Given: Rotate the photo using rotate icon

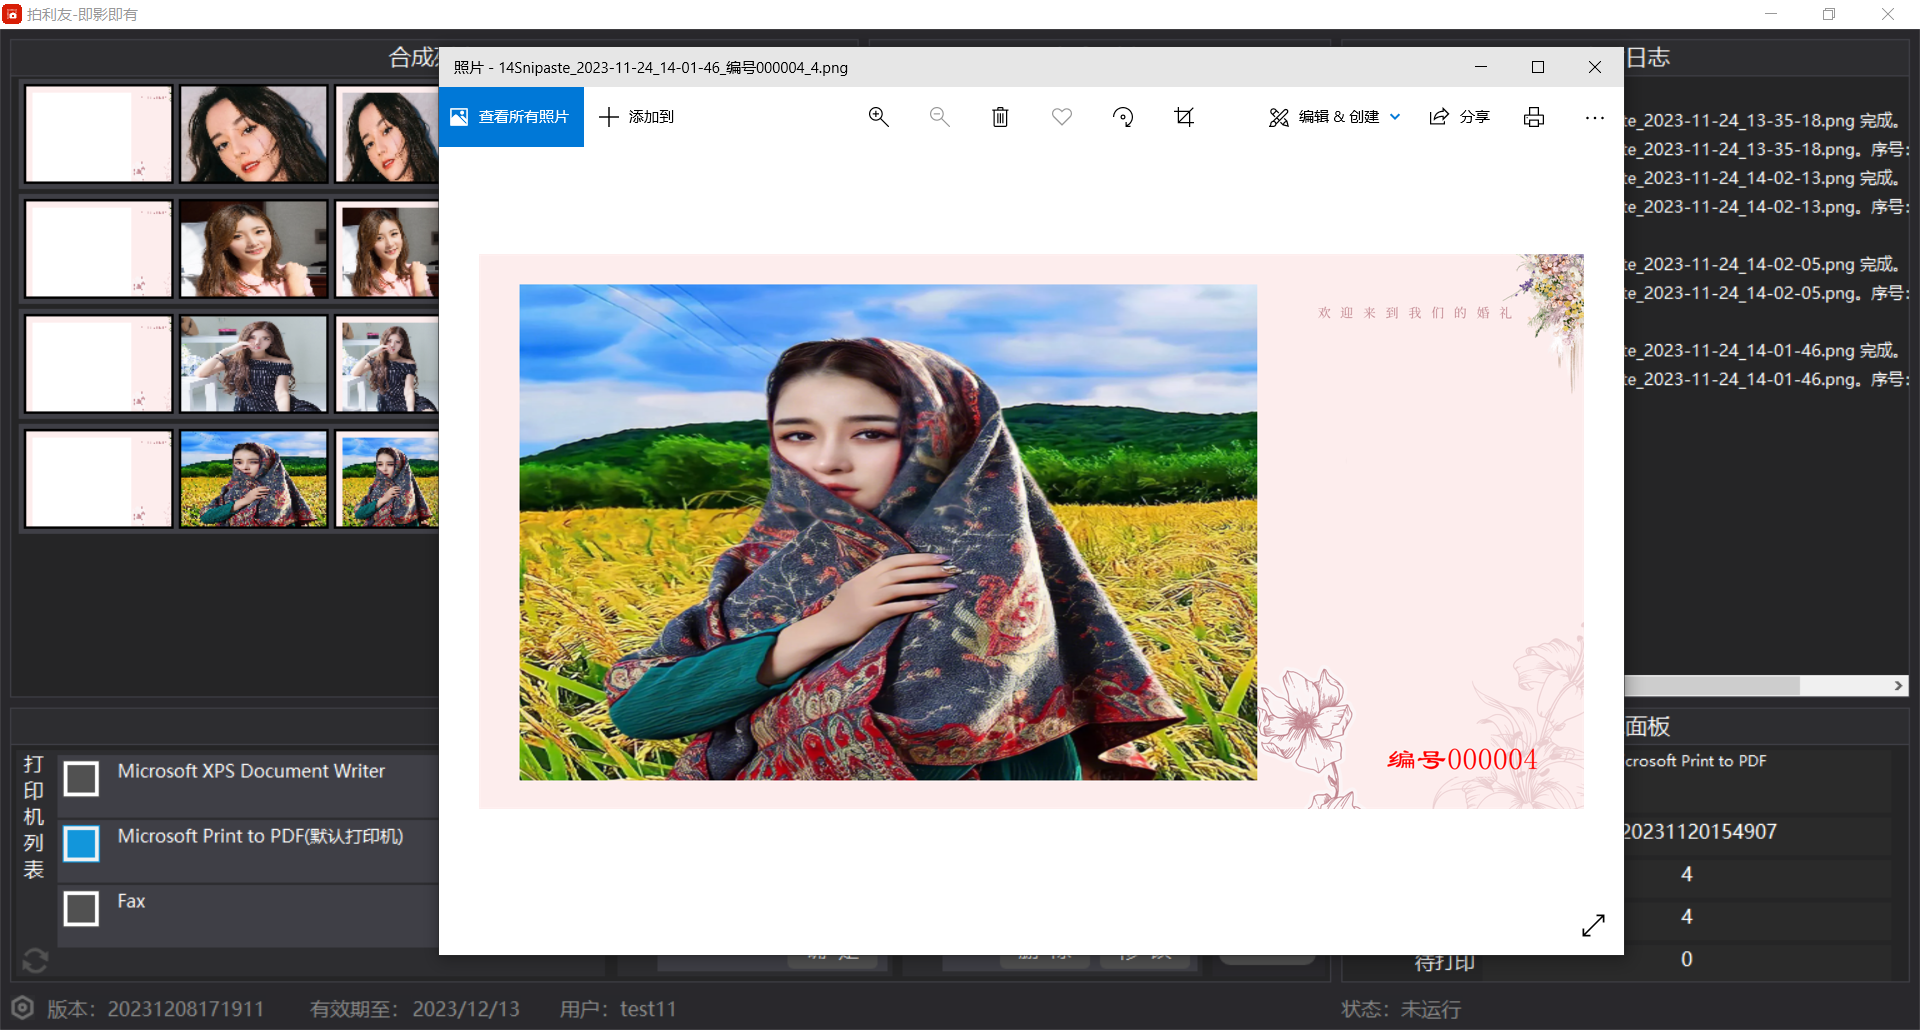Looking at the screenshot, I should (1123, 117).
